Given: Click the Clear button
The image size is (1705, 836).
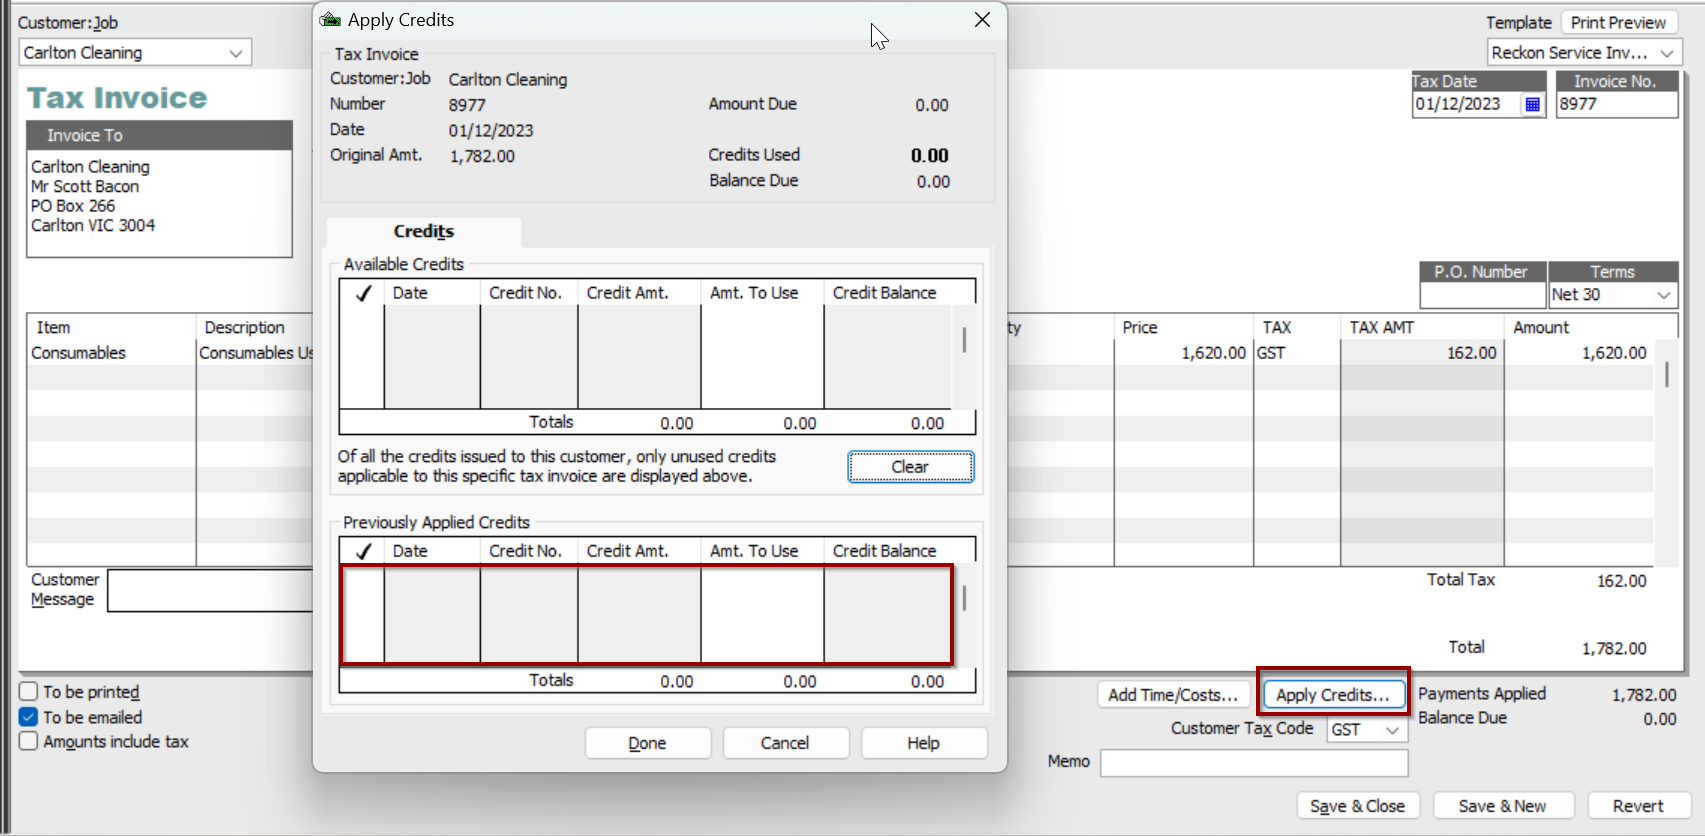Looking at the screenshot, I should (x=910, y=467).
